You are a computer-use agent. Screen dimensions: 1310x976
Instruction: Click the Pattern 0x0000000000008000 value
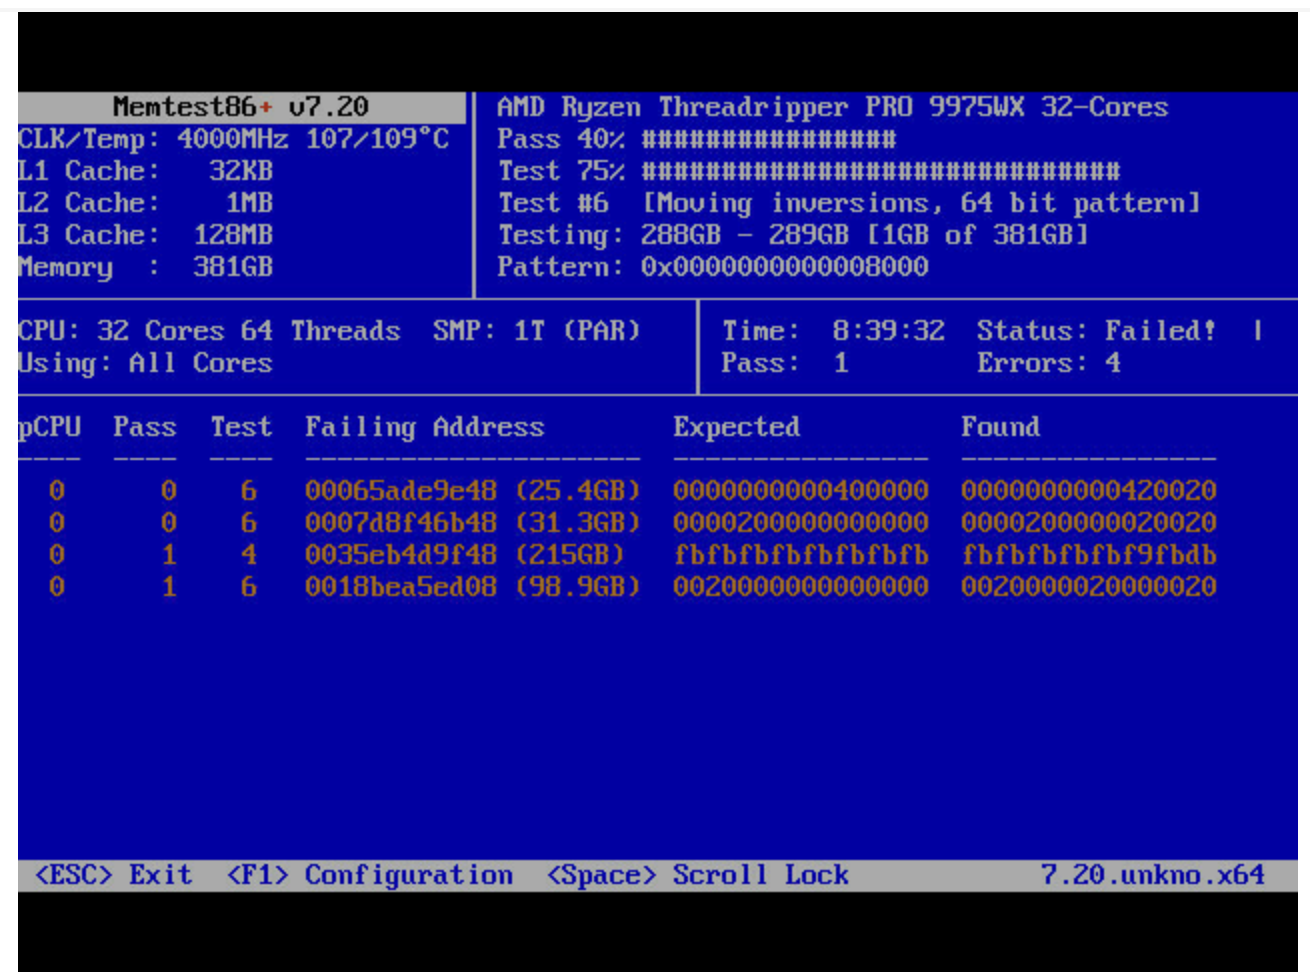tap(784, 267)
